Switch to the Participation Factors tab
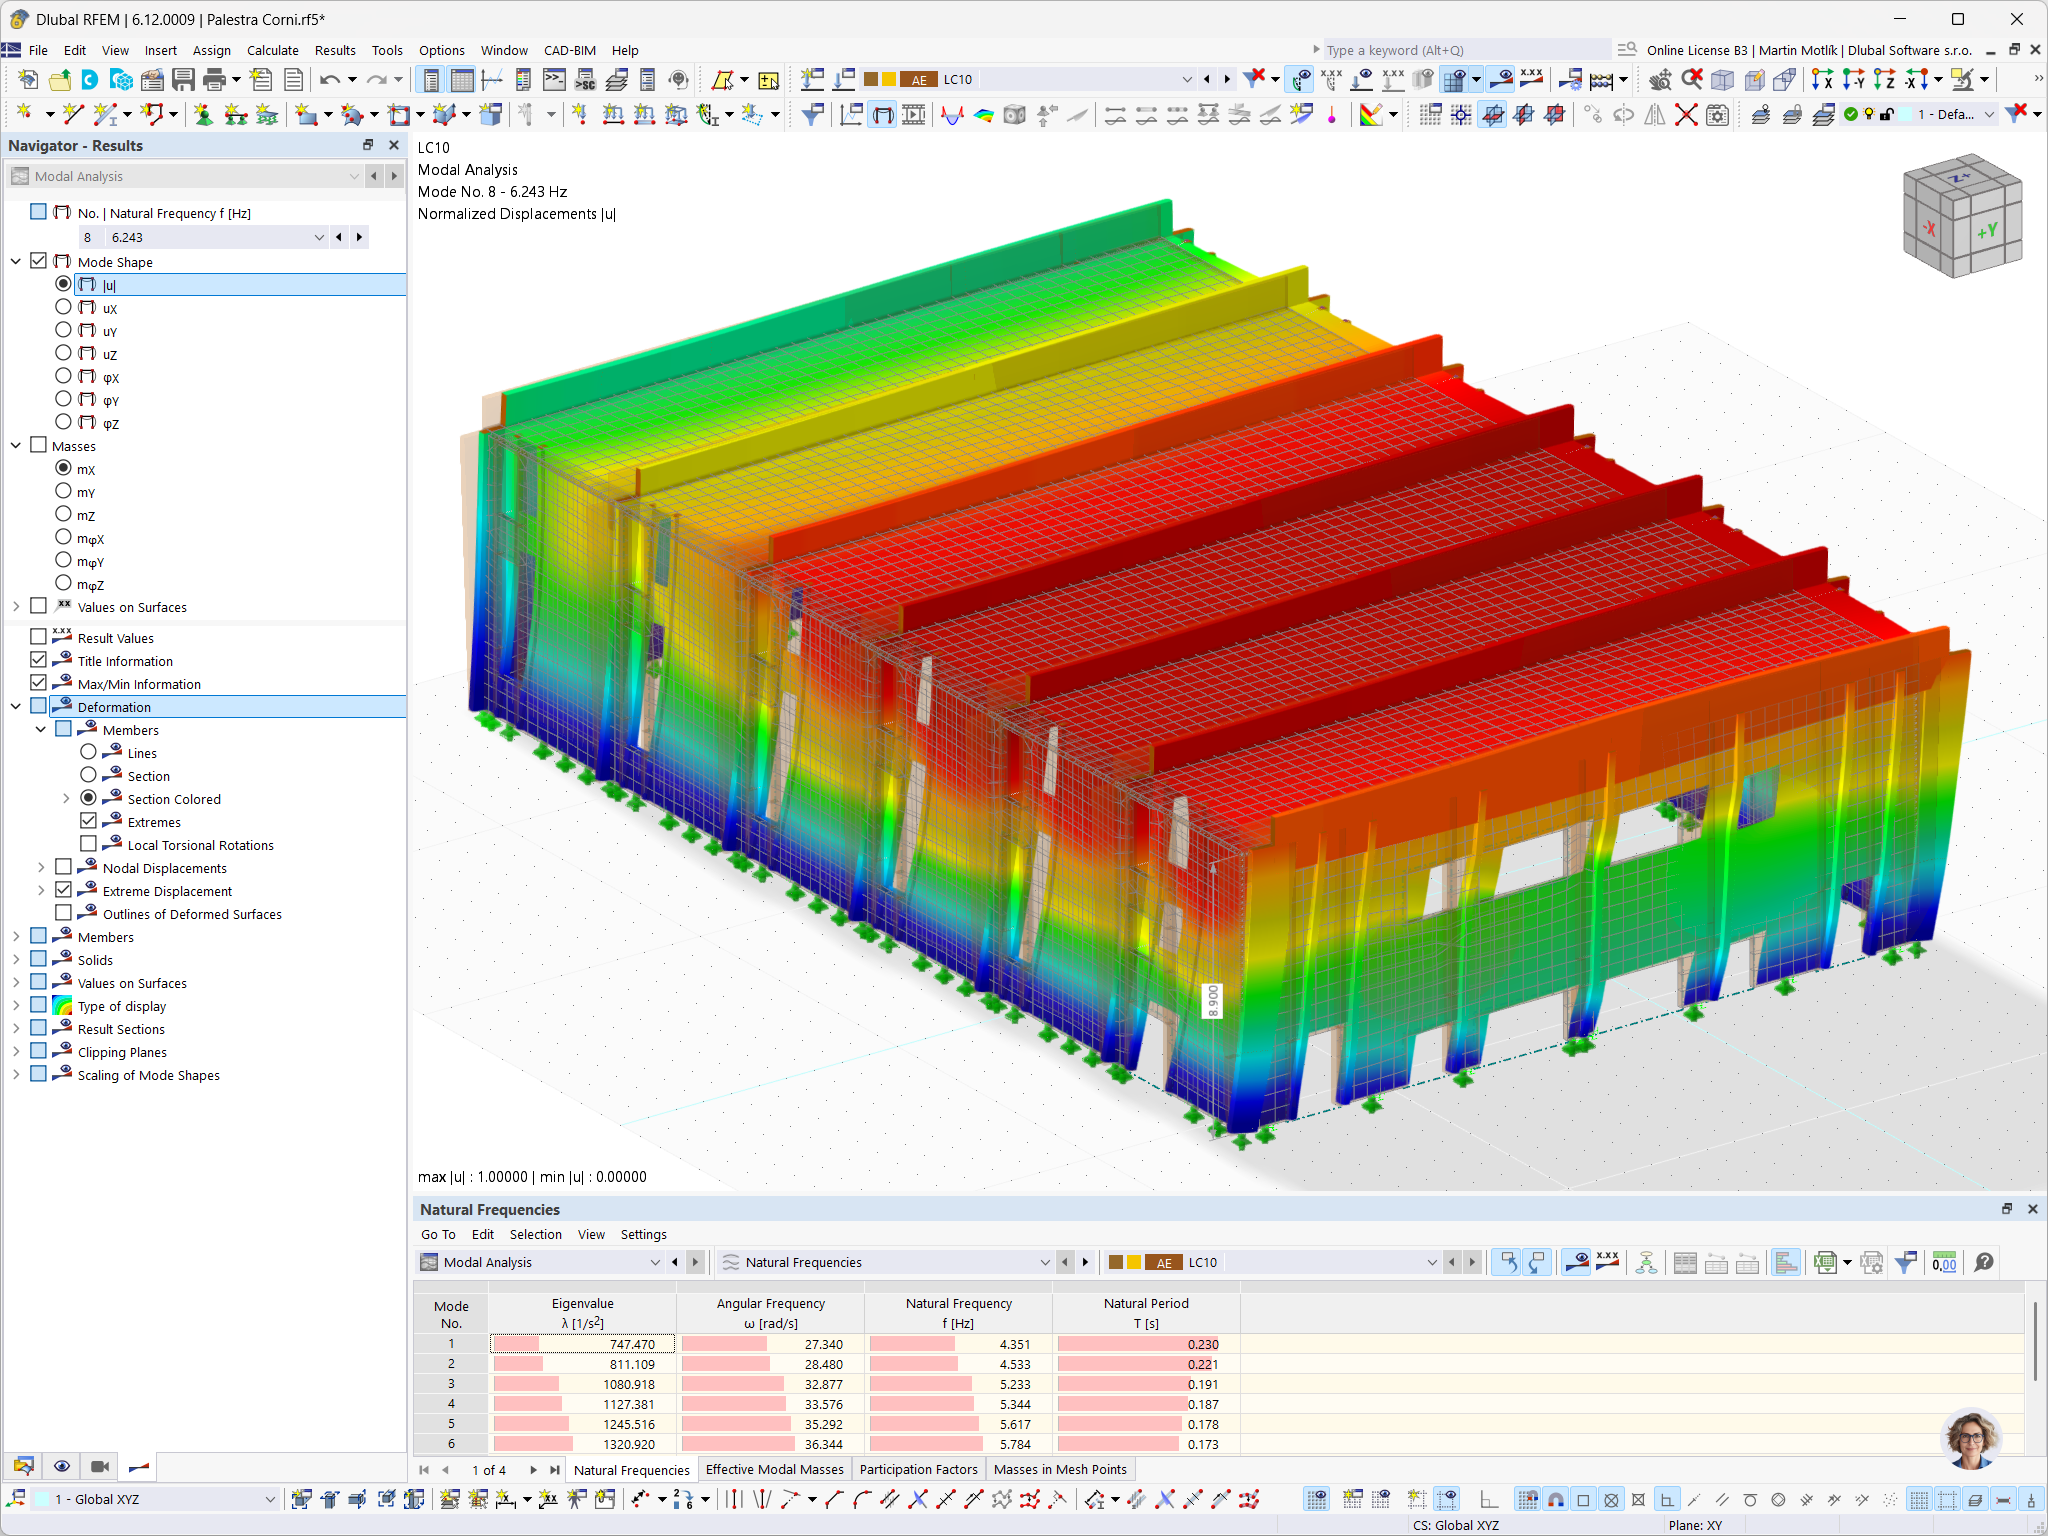Viewport: 2048px width, 1536px height. coord(918,1469)
